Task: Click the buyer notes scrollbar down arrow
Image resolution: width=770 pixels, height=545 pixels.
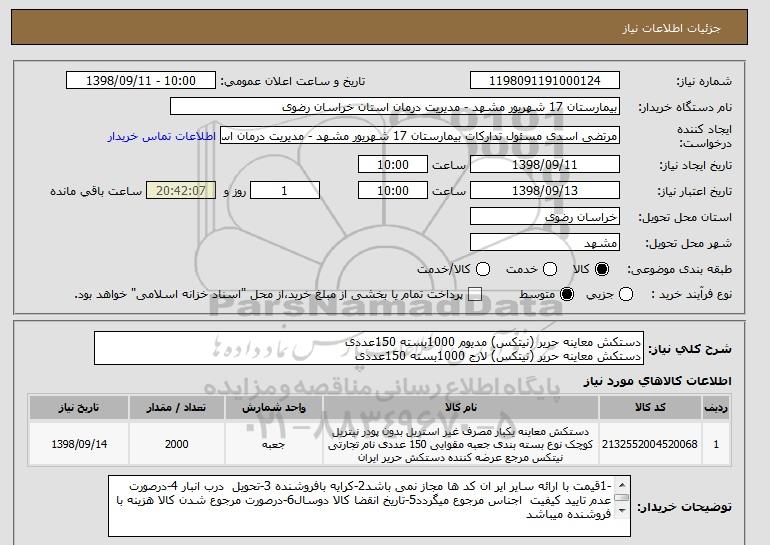Action: pos(622,511)
